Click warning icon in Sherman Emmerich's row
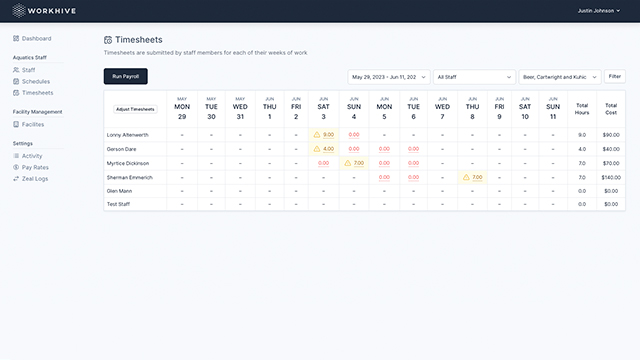The image size is (640, 360). pyautogui.click(x=466, y=177)
